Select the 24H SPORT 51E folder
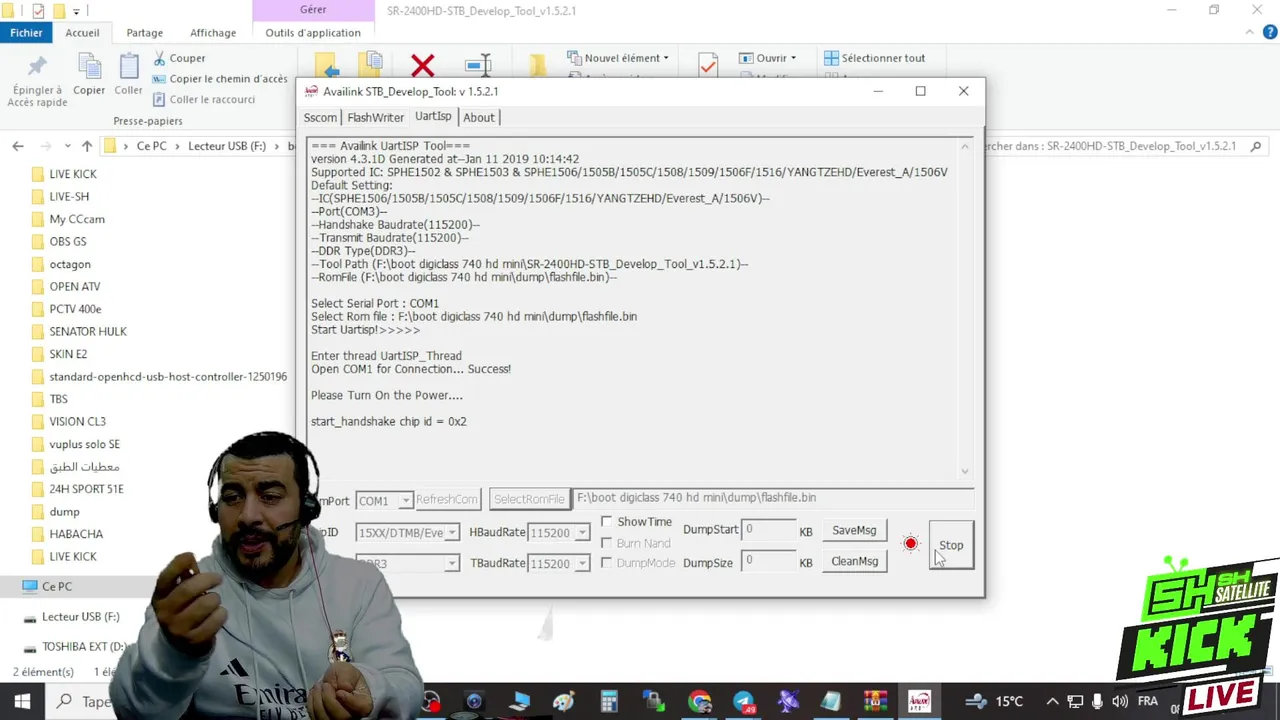The image size is (1280, 720). click(x=86, y=489)
